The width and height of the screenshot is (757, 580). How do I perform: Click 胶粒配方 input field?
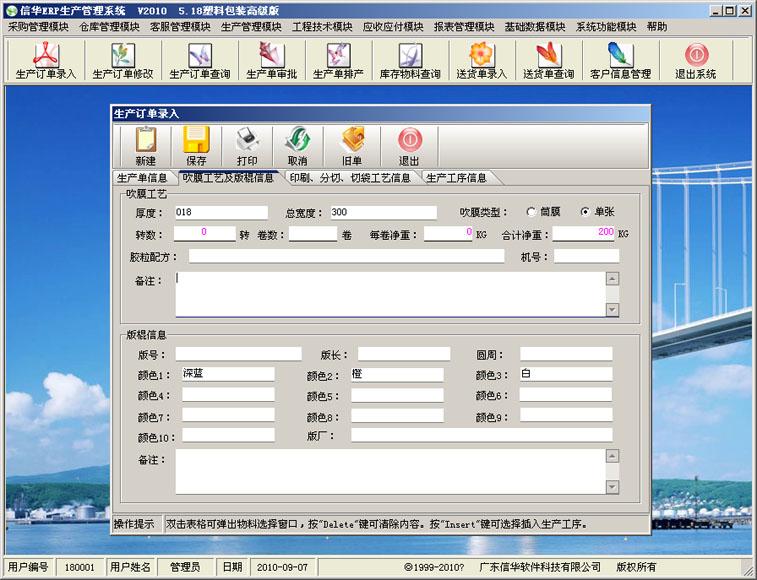(x=347, y=256)
